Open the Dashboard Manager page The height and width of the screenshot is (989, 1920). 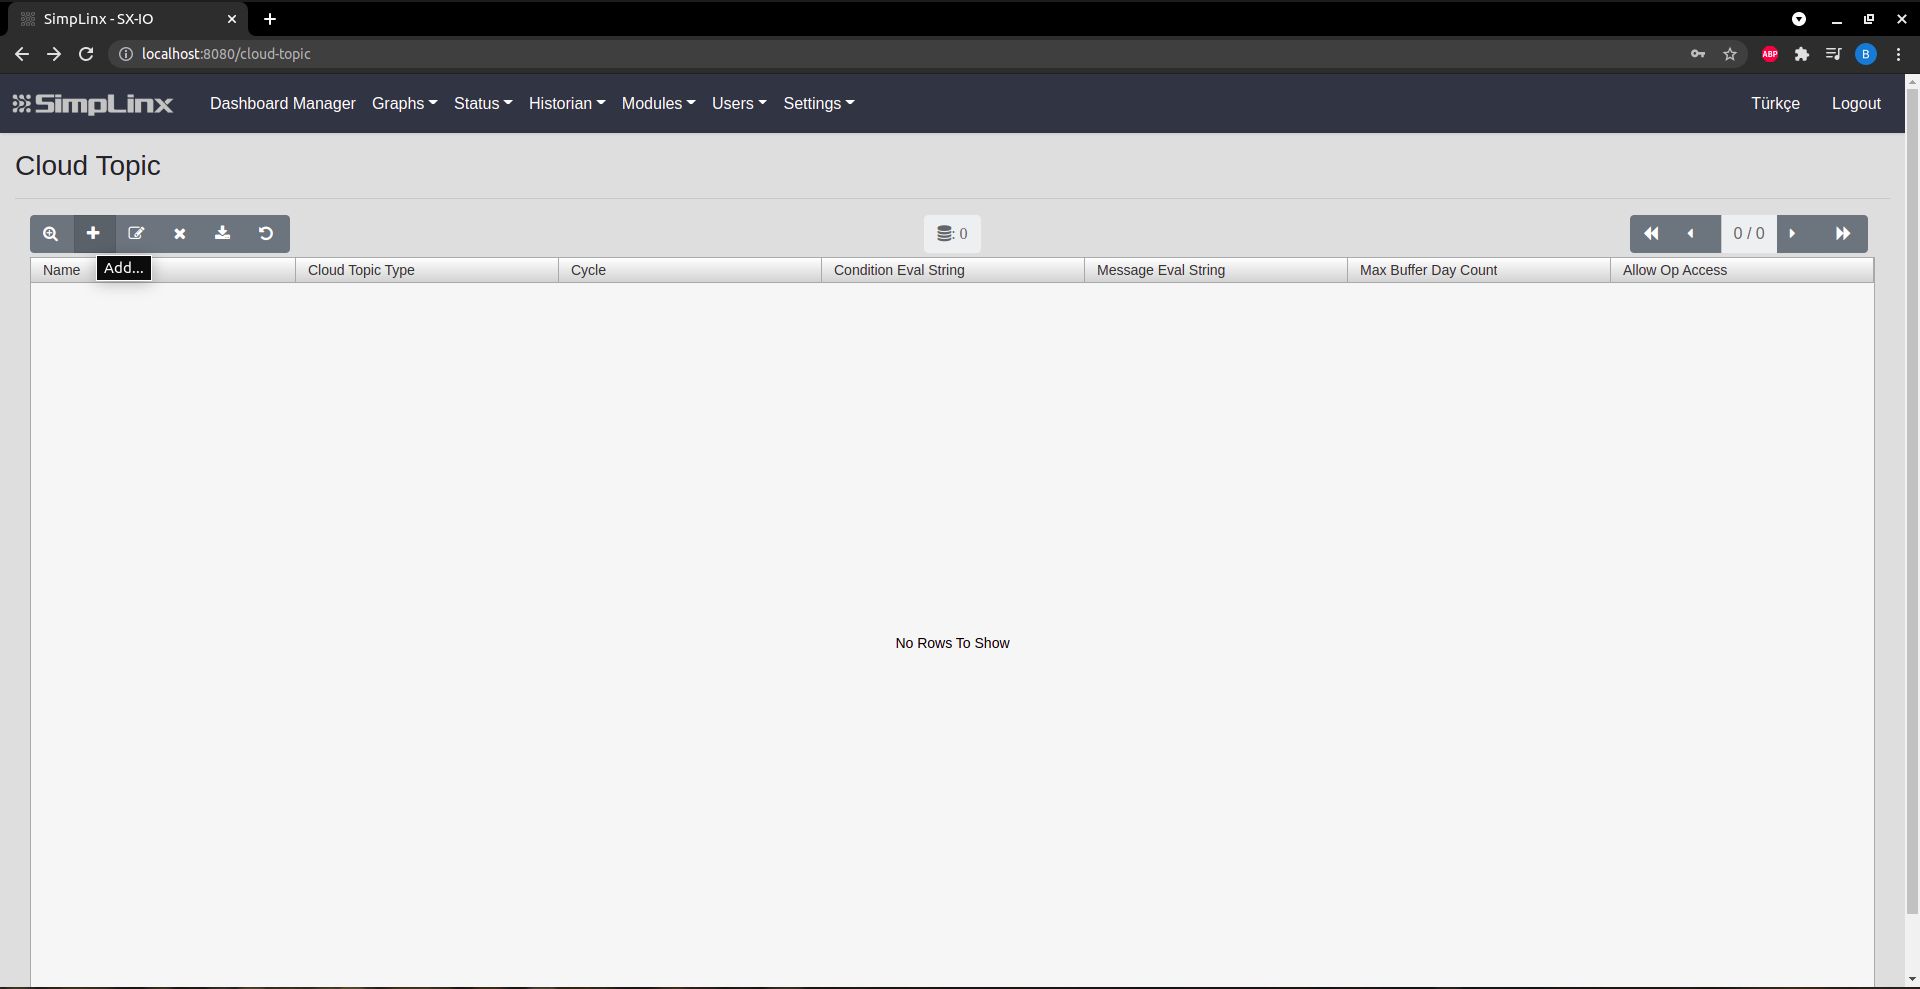point(283,104)
